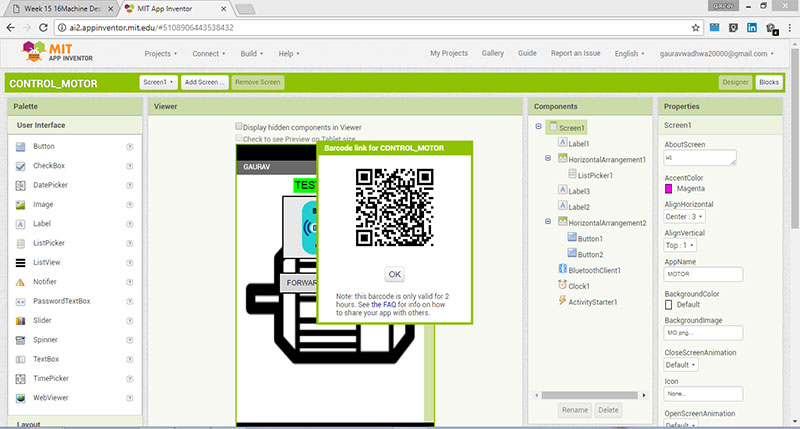Click the Slider palette icon
Screen dimensions: 800x429
point(20,321)
